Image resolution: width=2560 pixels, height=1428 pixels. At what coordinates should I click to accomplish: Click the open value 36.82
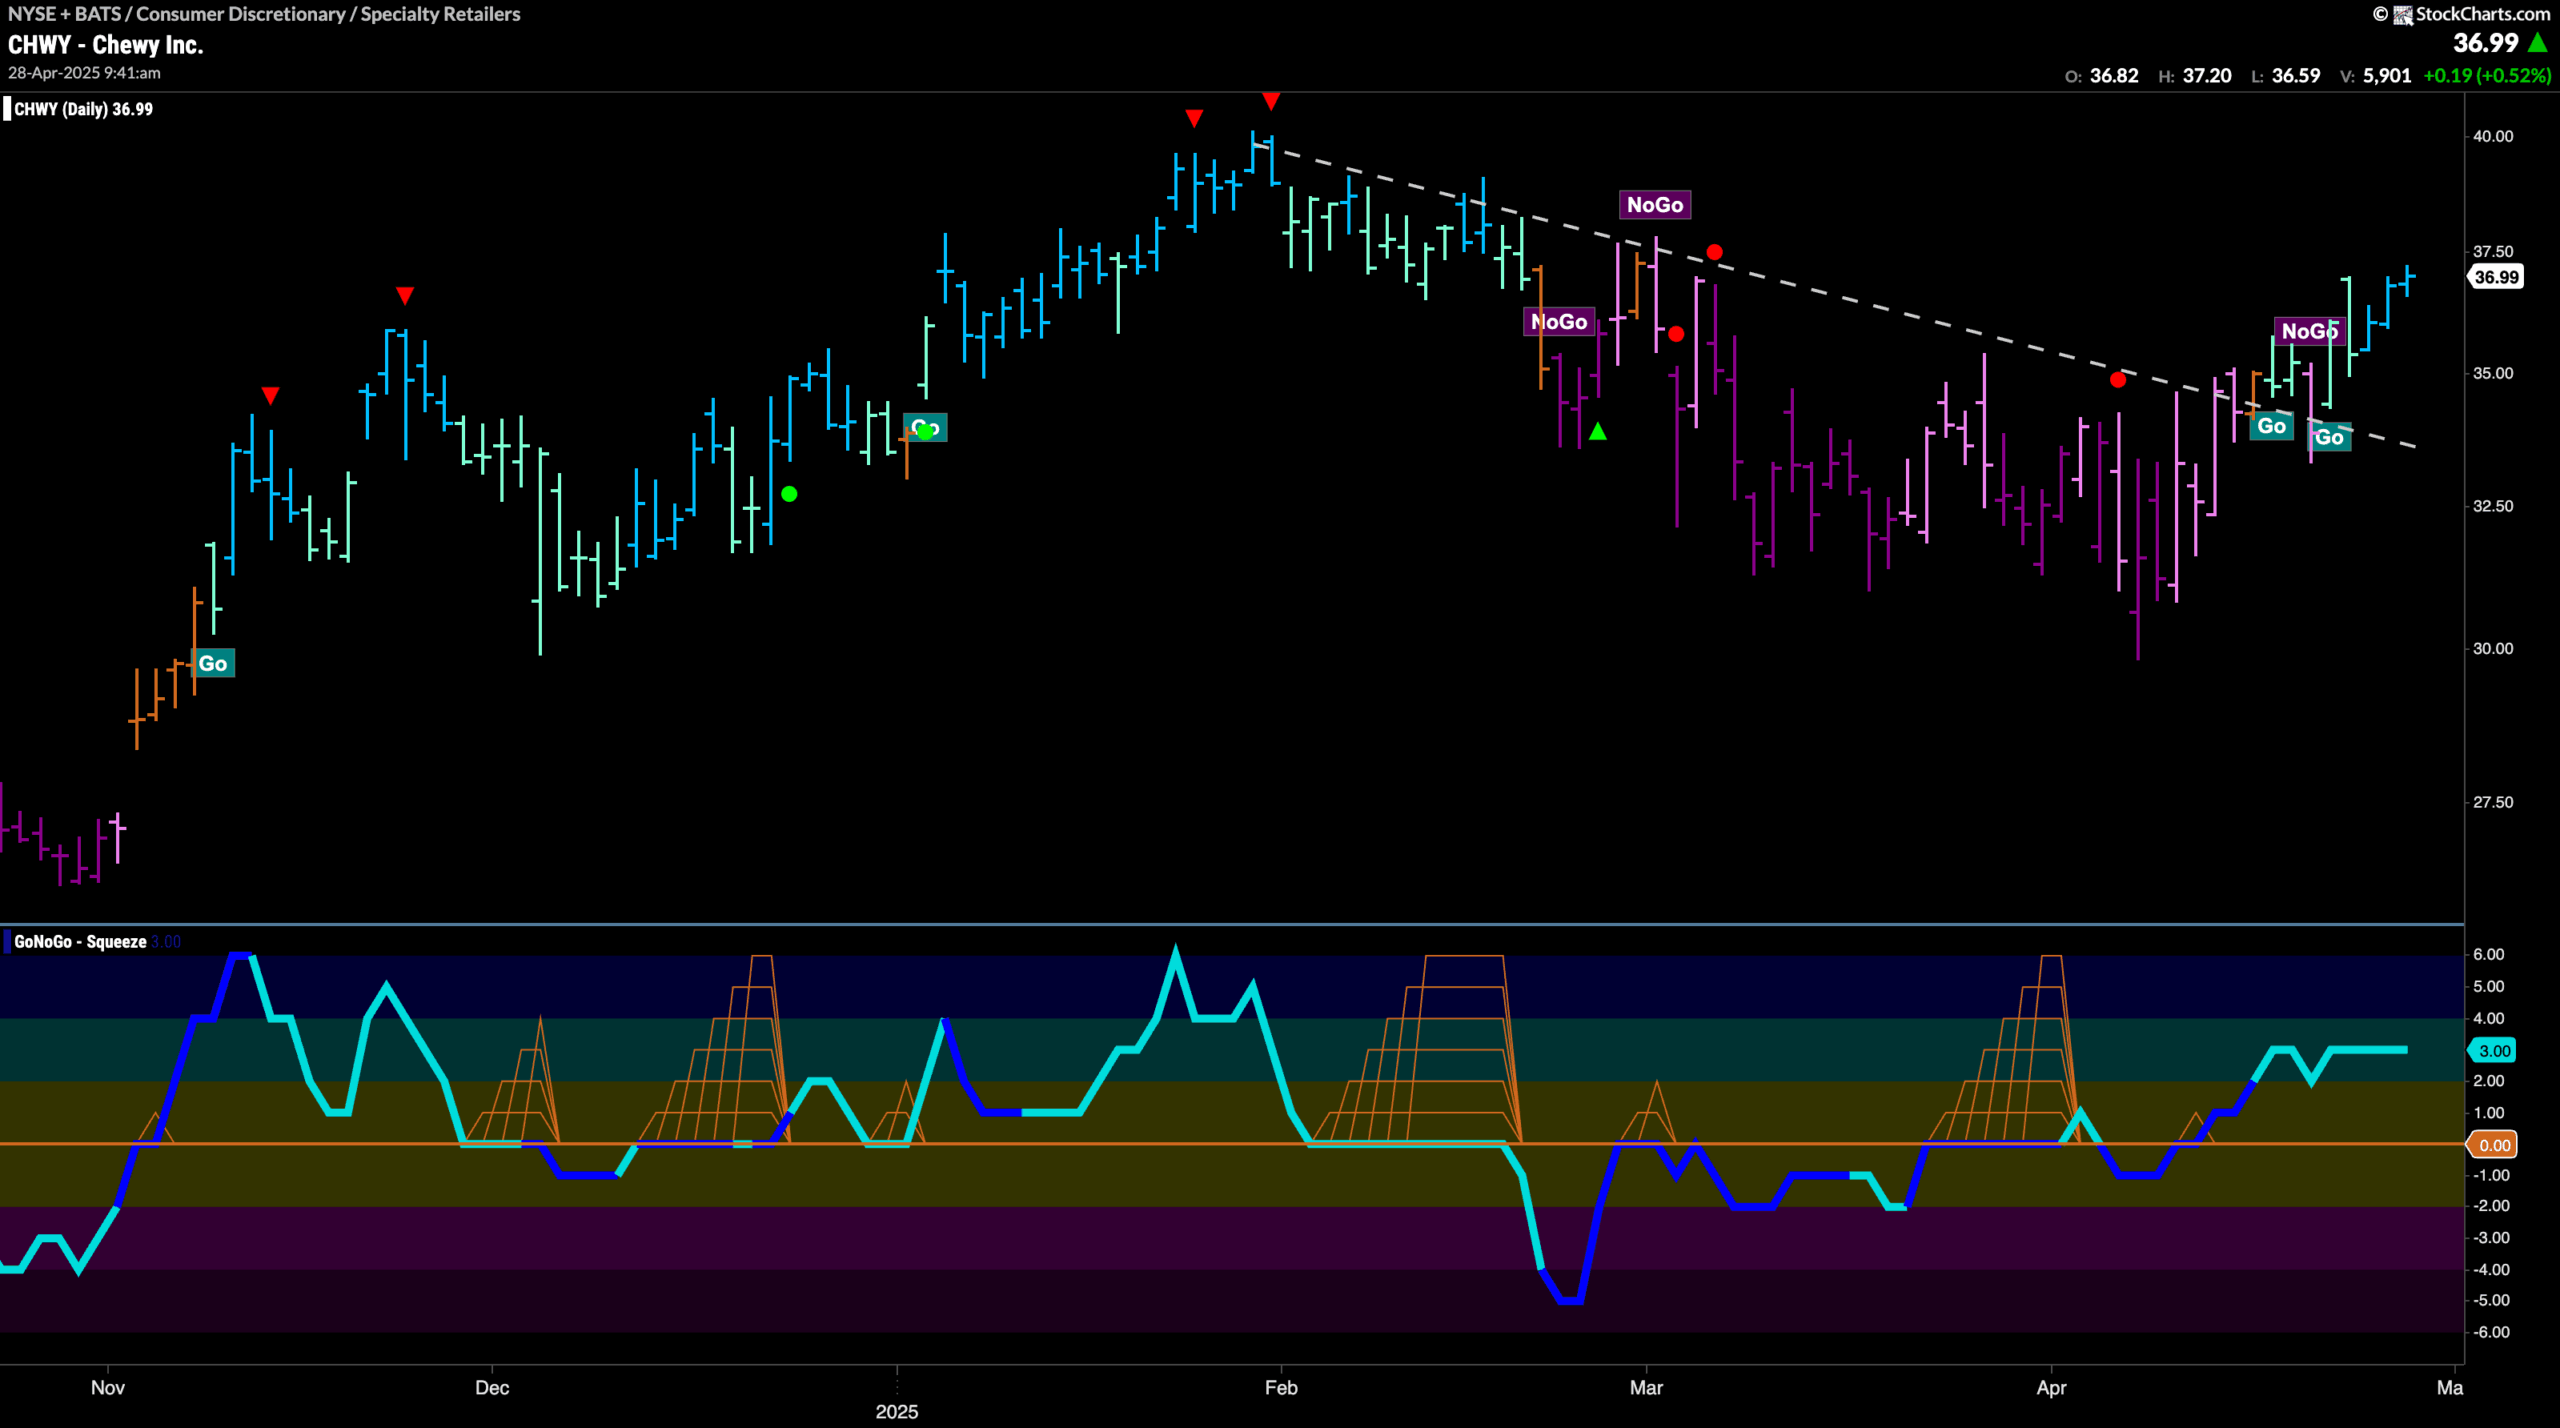coord(2114,76)
